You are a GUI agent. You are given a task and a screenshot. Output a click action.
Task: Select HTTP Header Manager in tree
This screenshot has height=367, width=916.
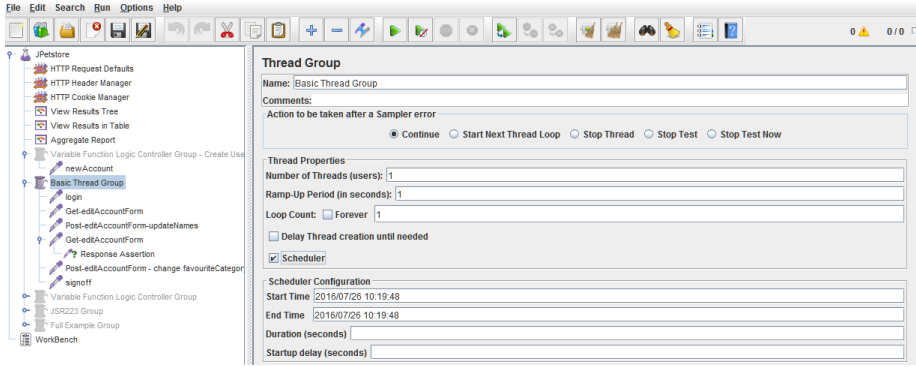point(91,83)
